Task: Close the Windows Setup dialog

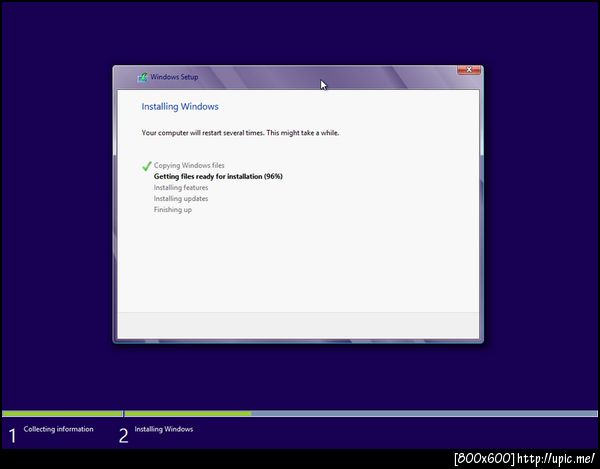Action: point(469,70)
